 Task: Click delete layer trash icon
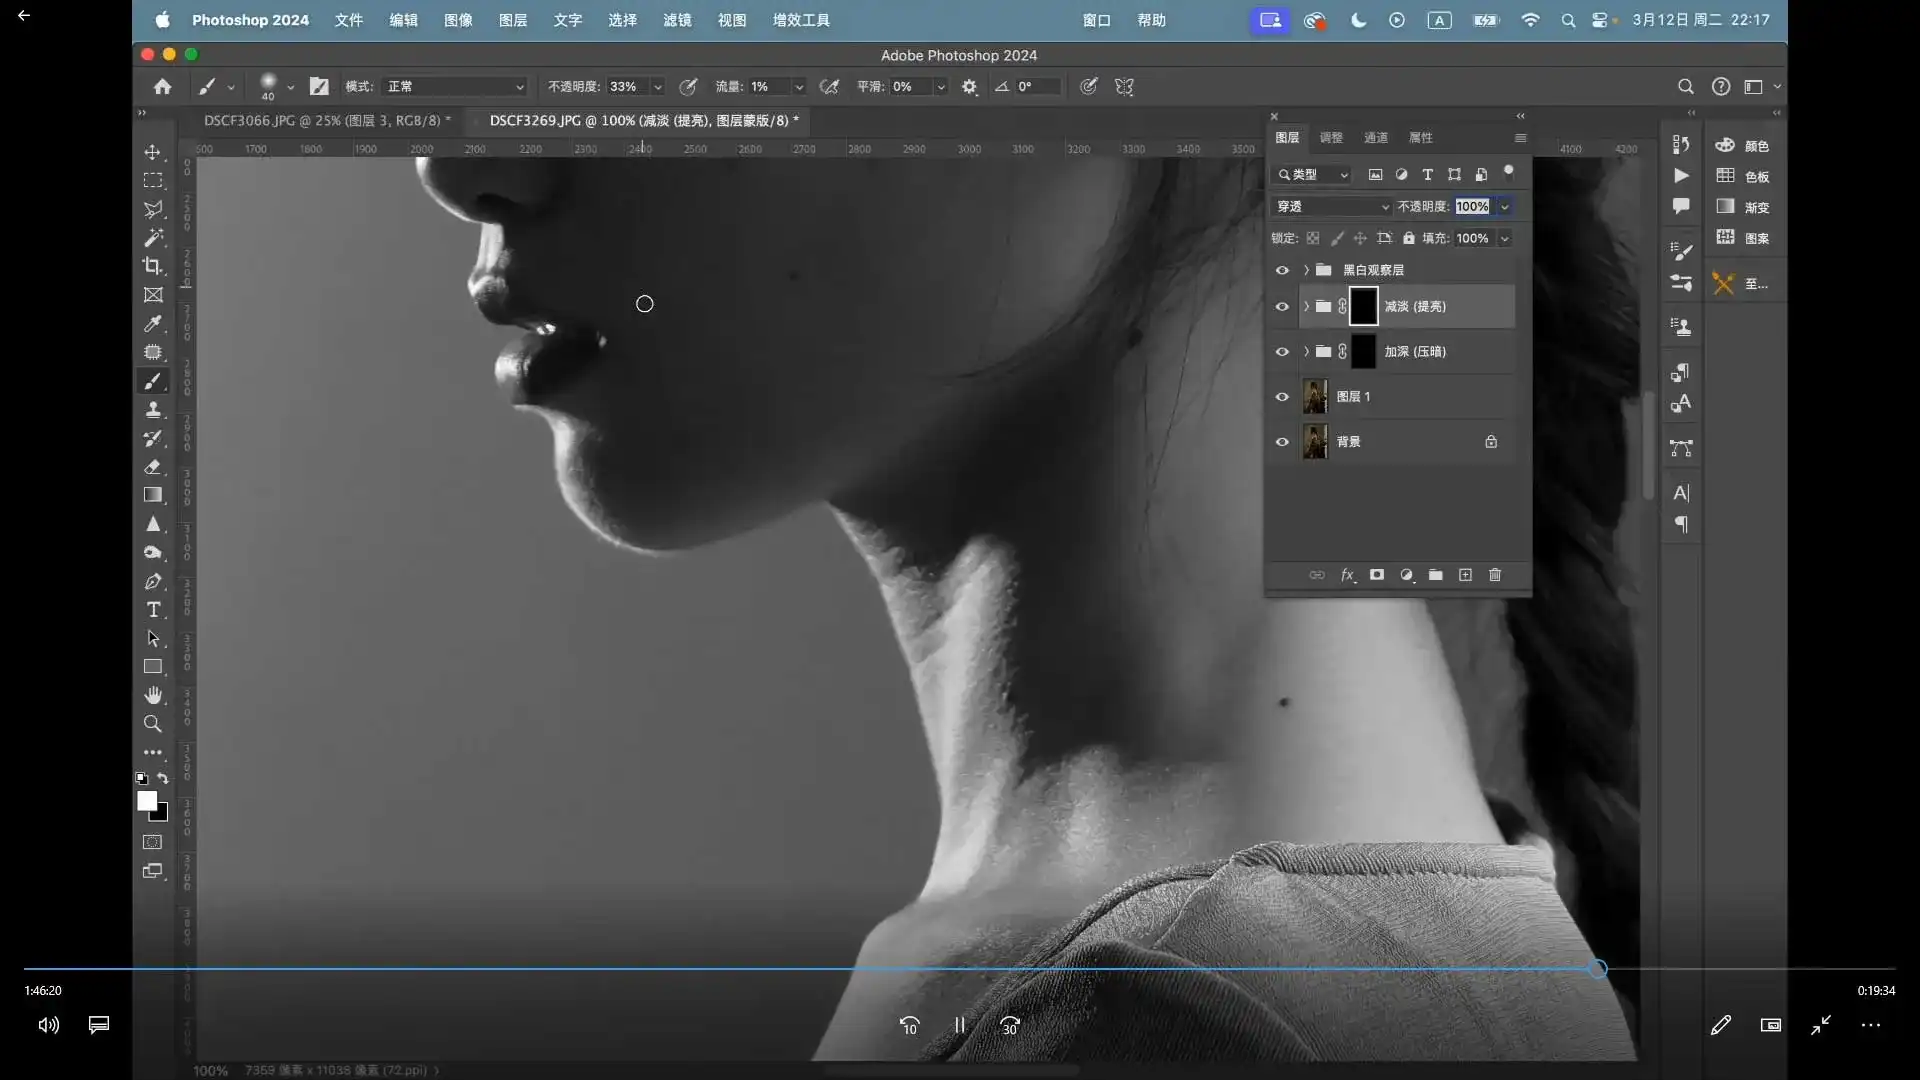point(1495,575)
